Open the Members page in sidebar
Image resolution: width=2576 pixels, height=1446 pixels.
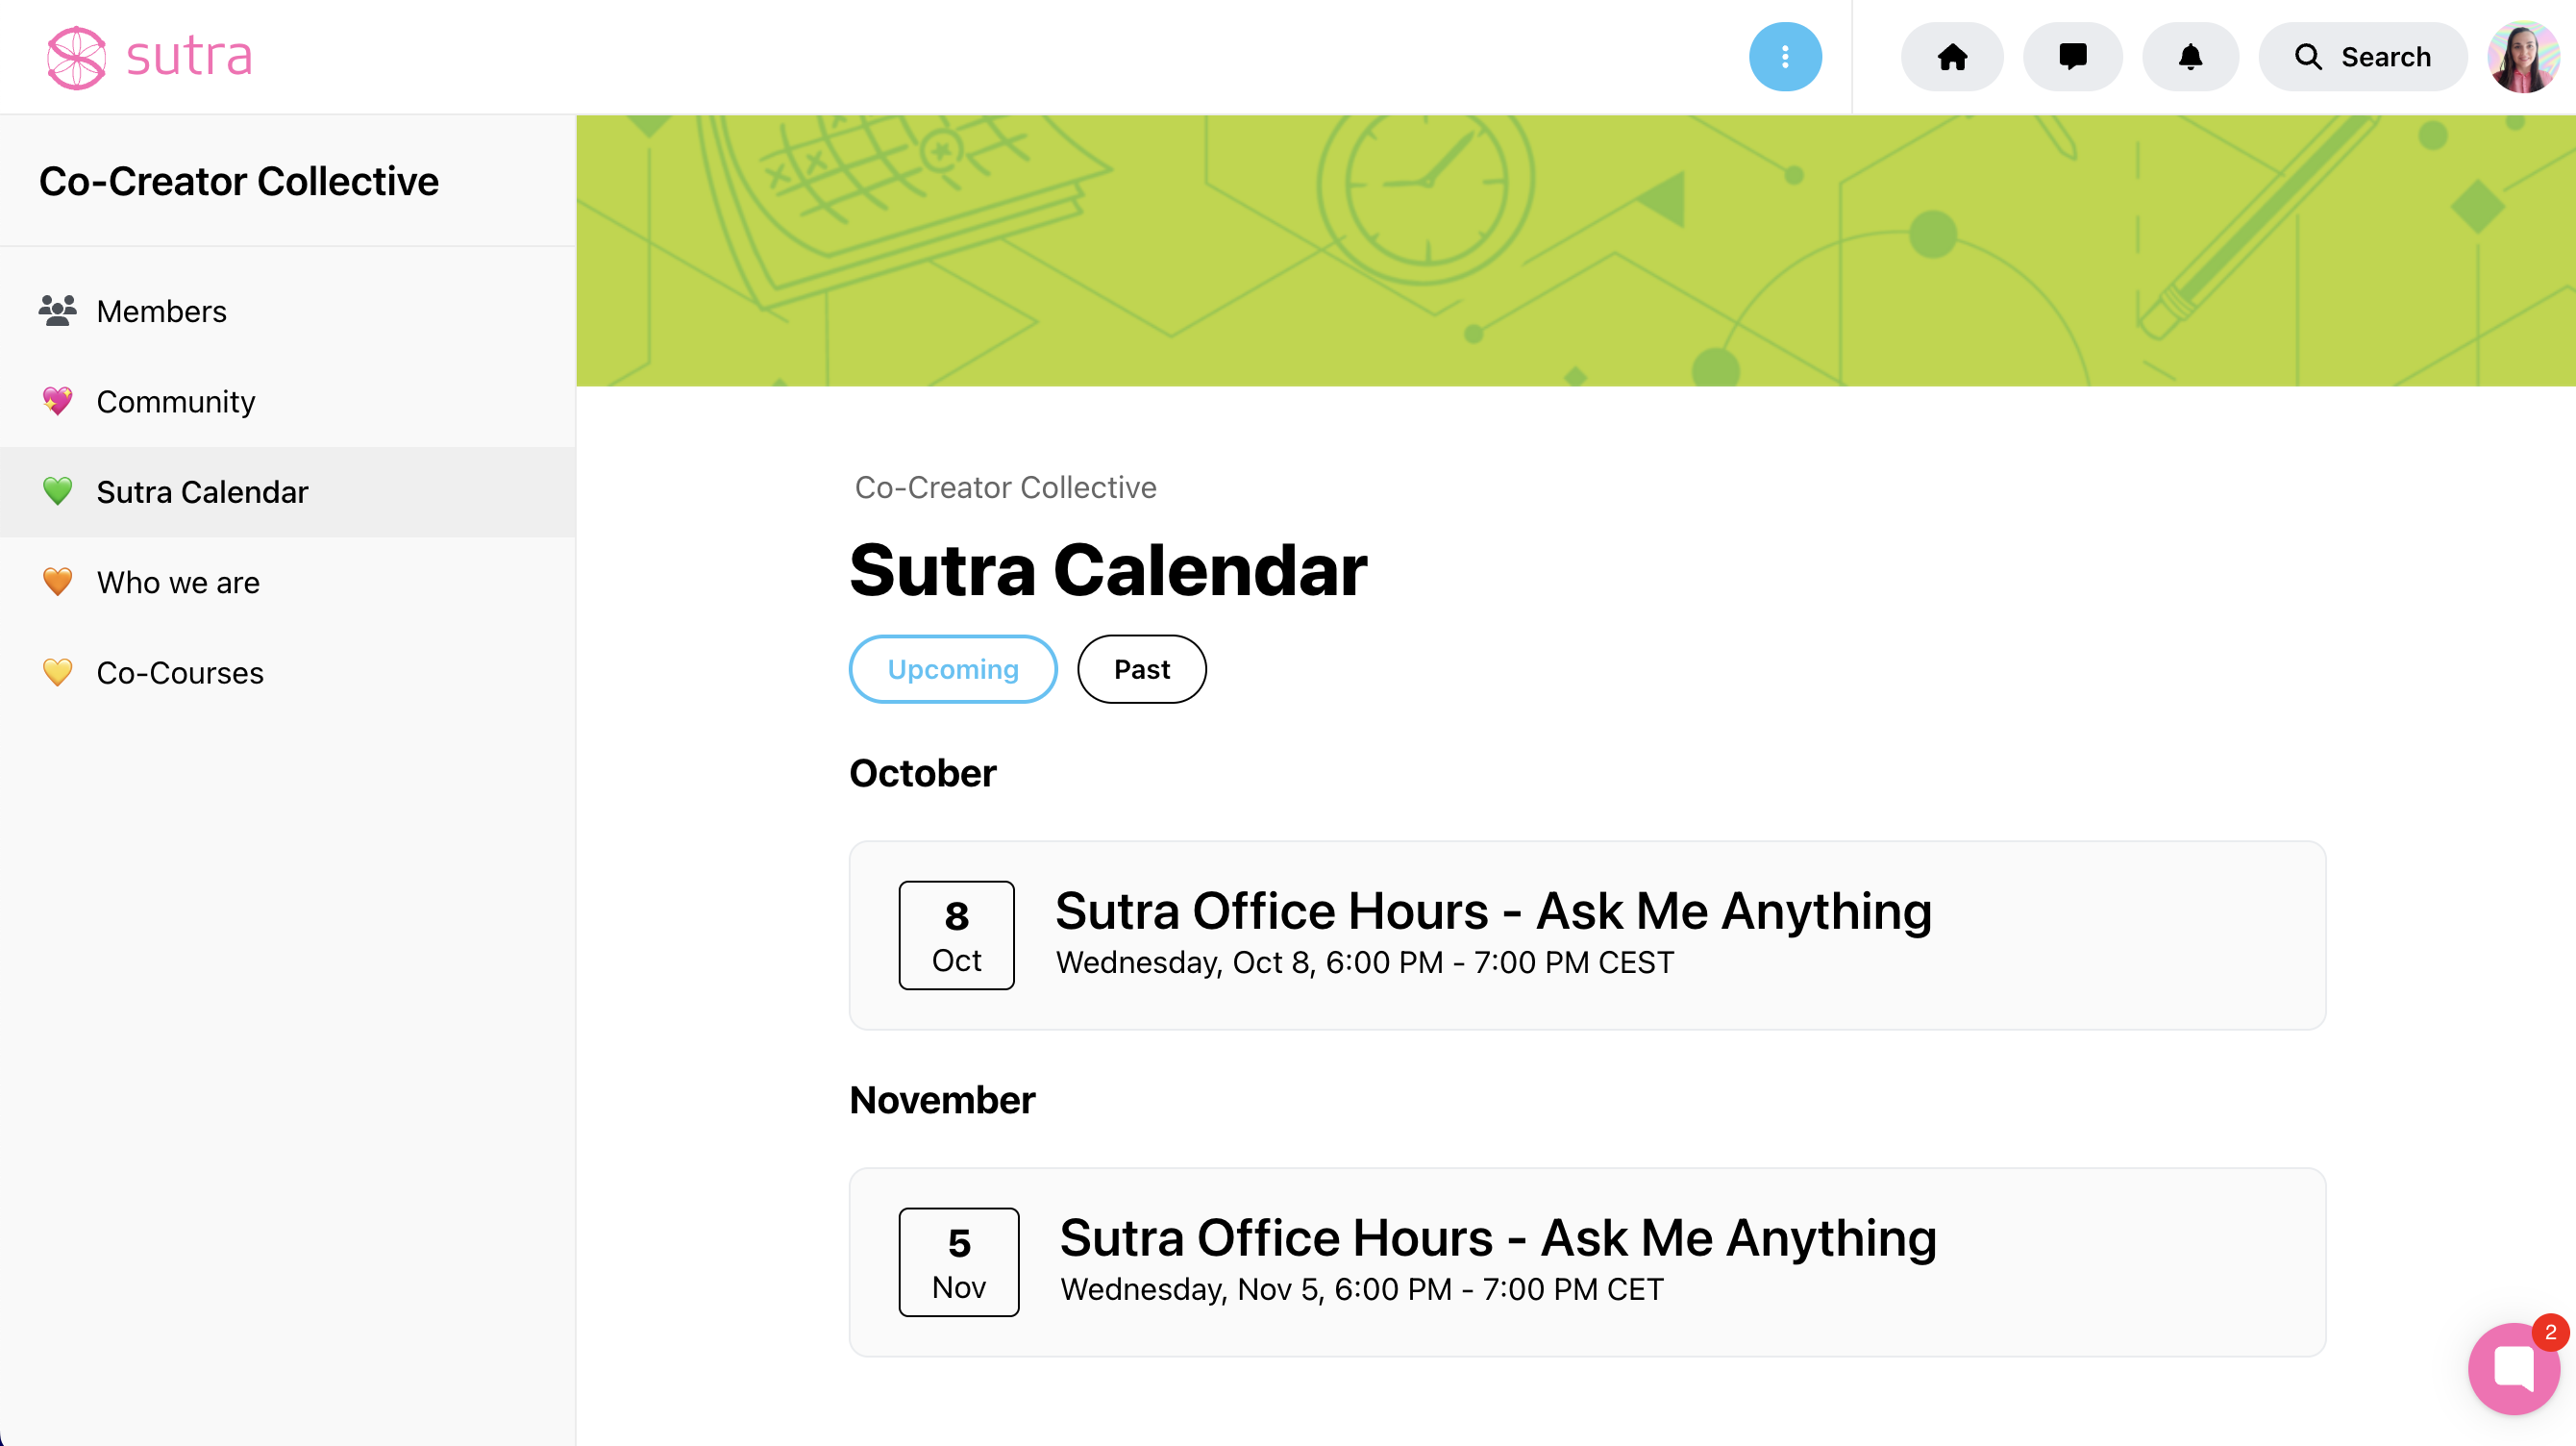[x=161, y=311]
